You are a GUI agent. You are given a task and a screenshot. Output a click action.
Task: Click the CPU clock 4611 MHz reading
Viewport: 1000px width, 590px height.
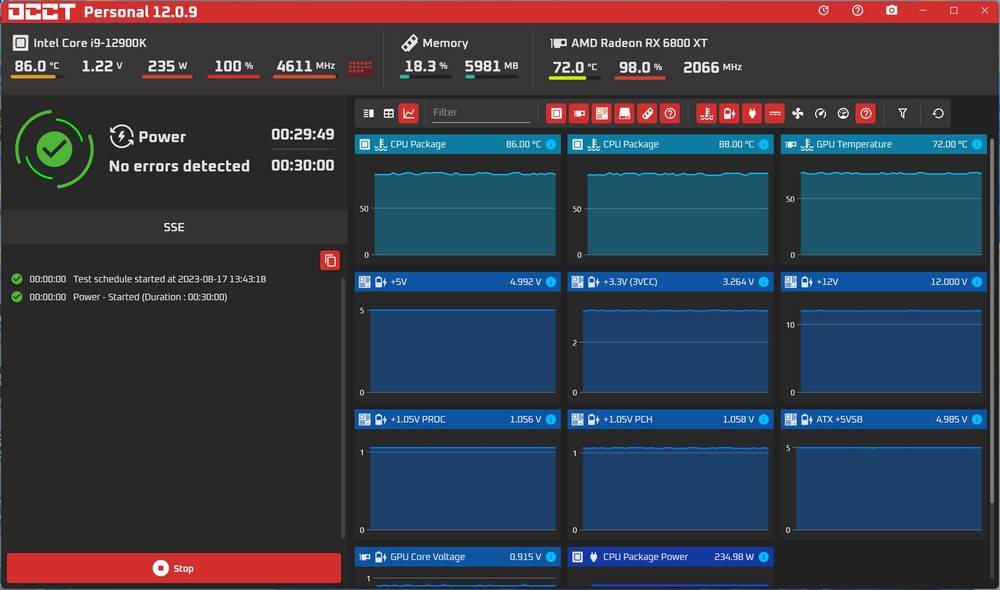pos(305,66)
